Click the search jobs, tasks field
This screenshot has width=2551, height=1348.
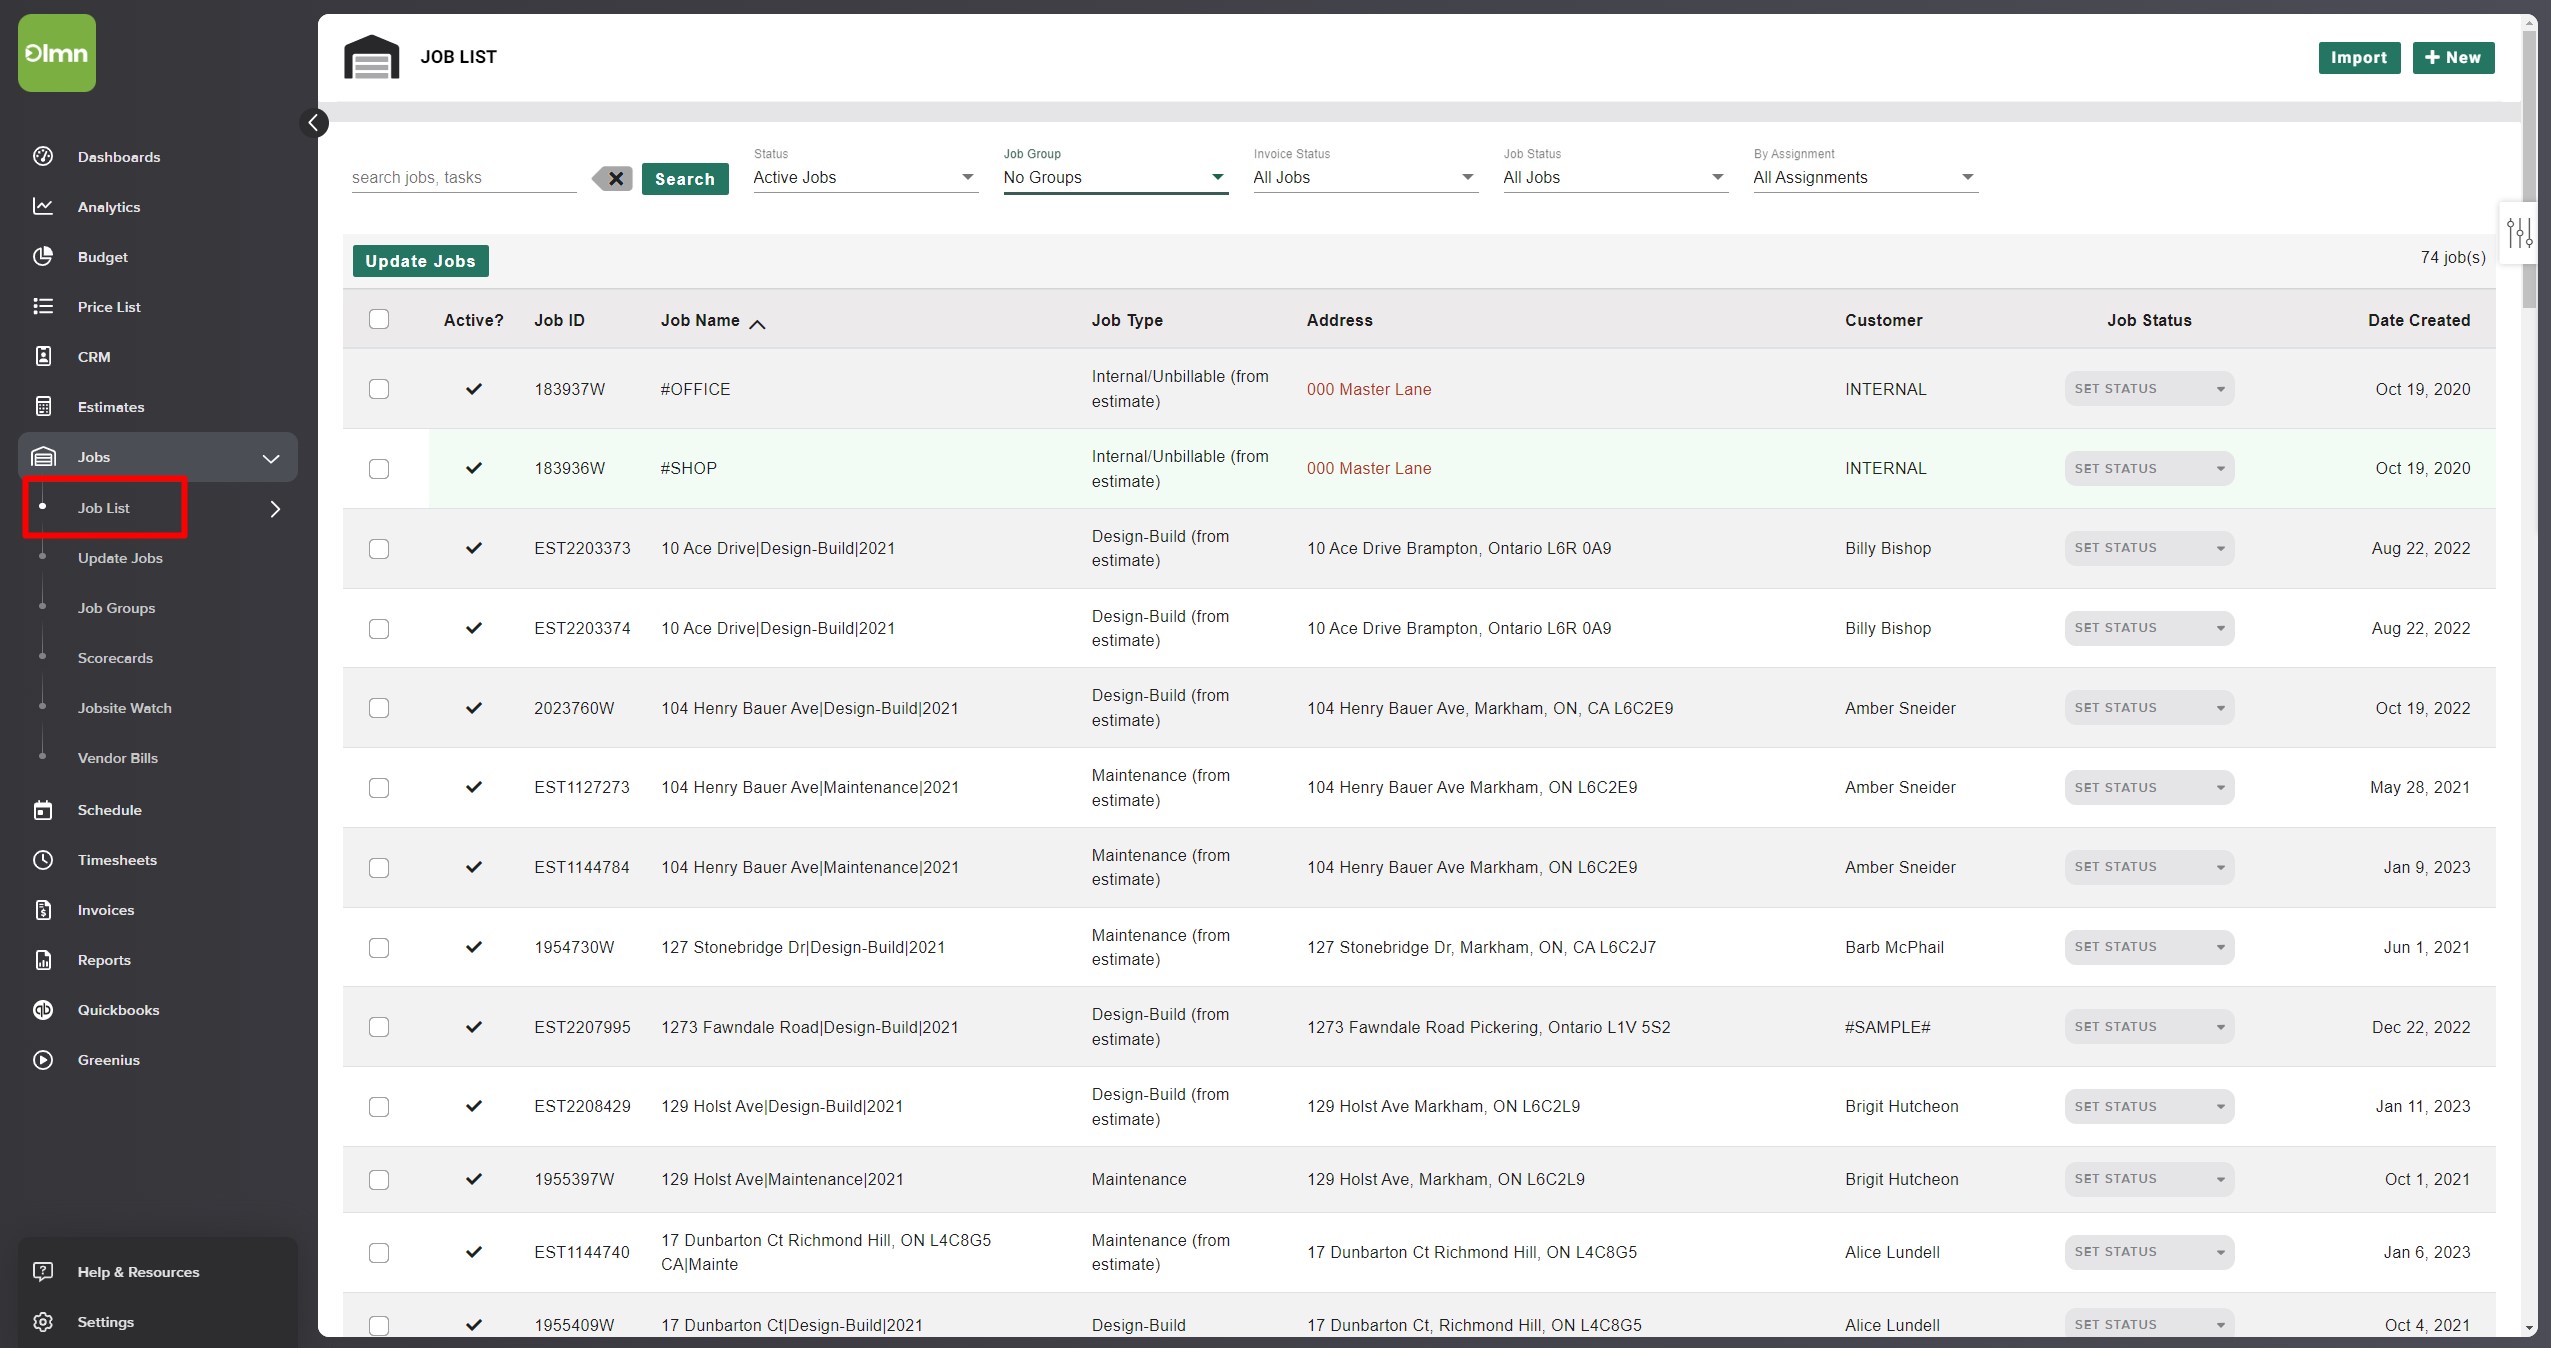464,177
